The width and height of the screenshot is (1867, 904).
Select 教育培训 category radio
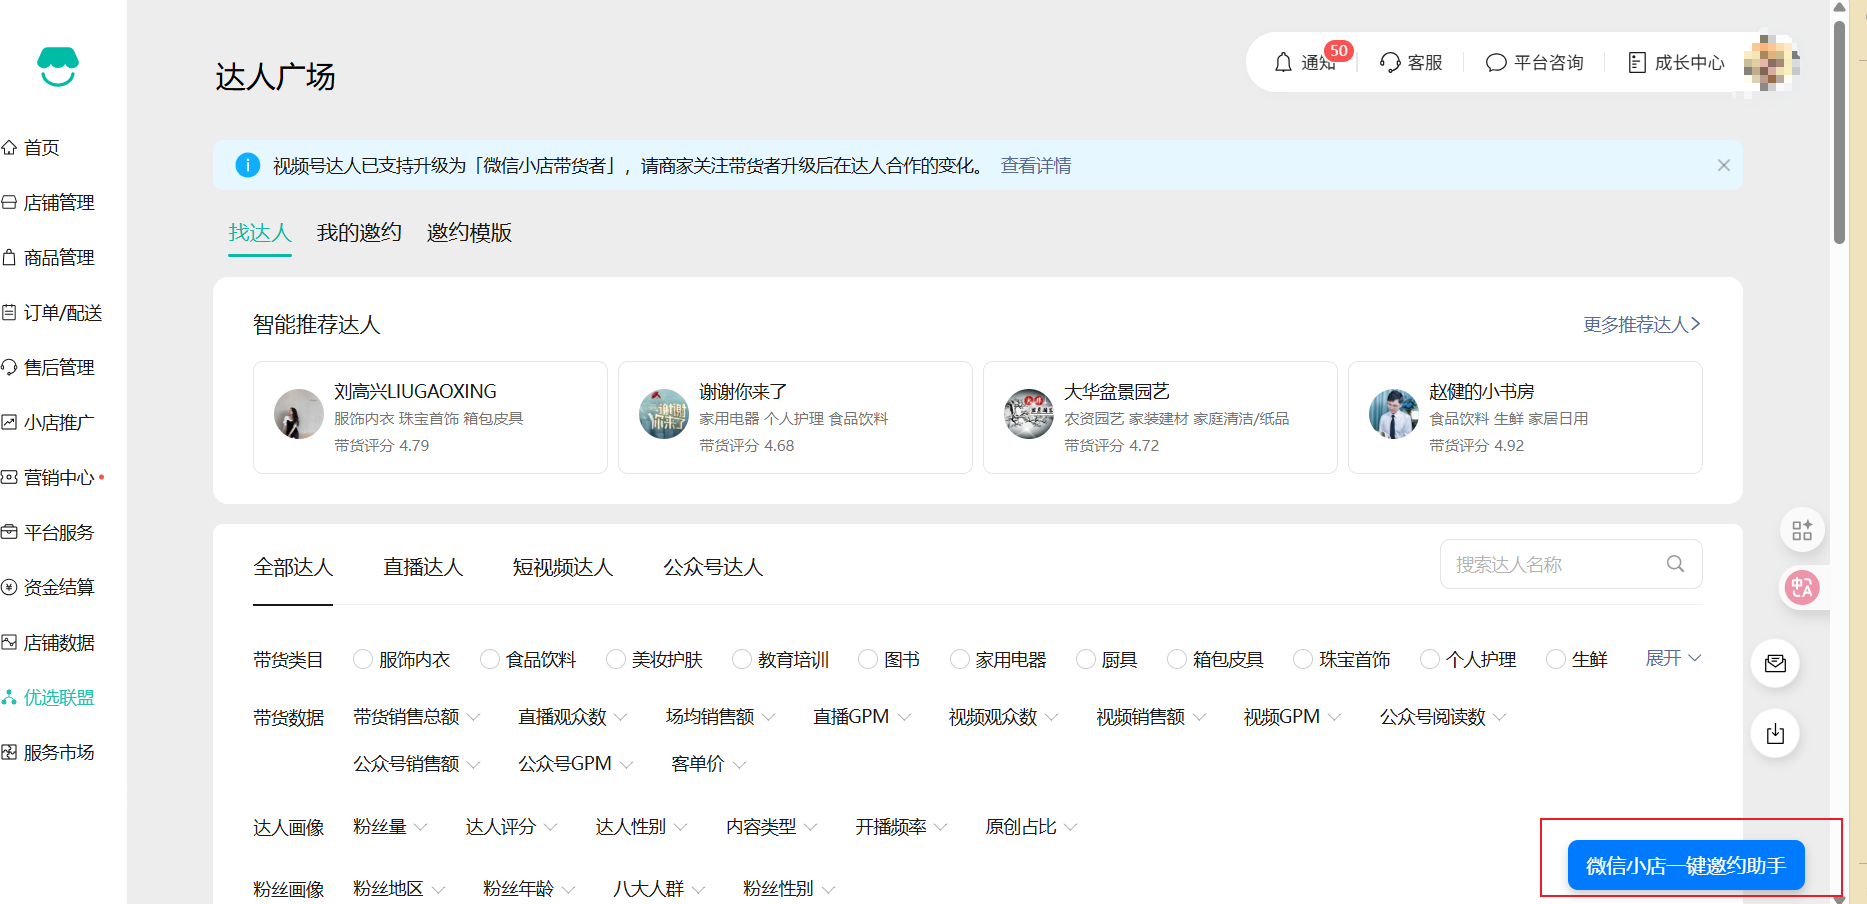tap(742, 659)
